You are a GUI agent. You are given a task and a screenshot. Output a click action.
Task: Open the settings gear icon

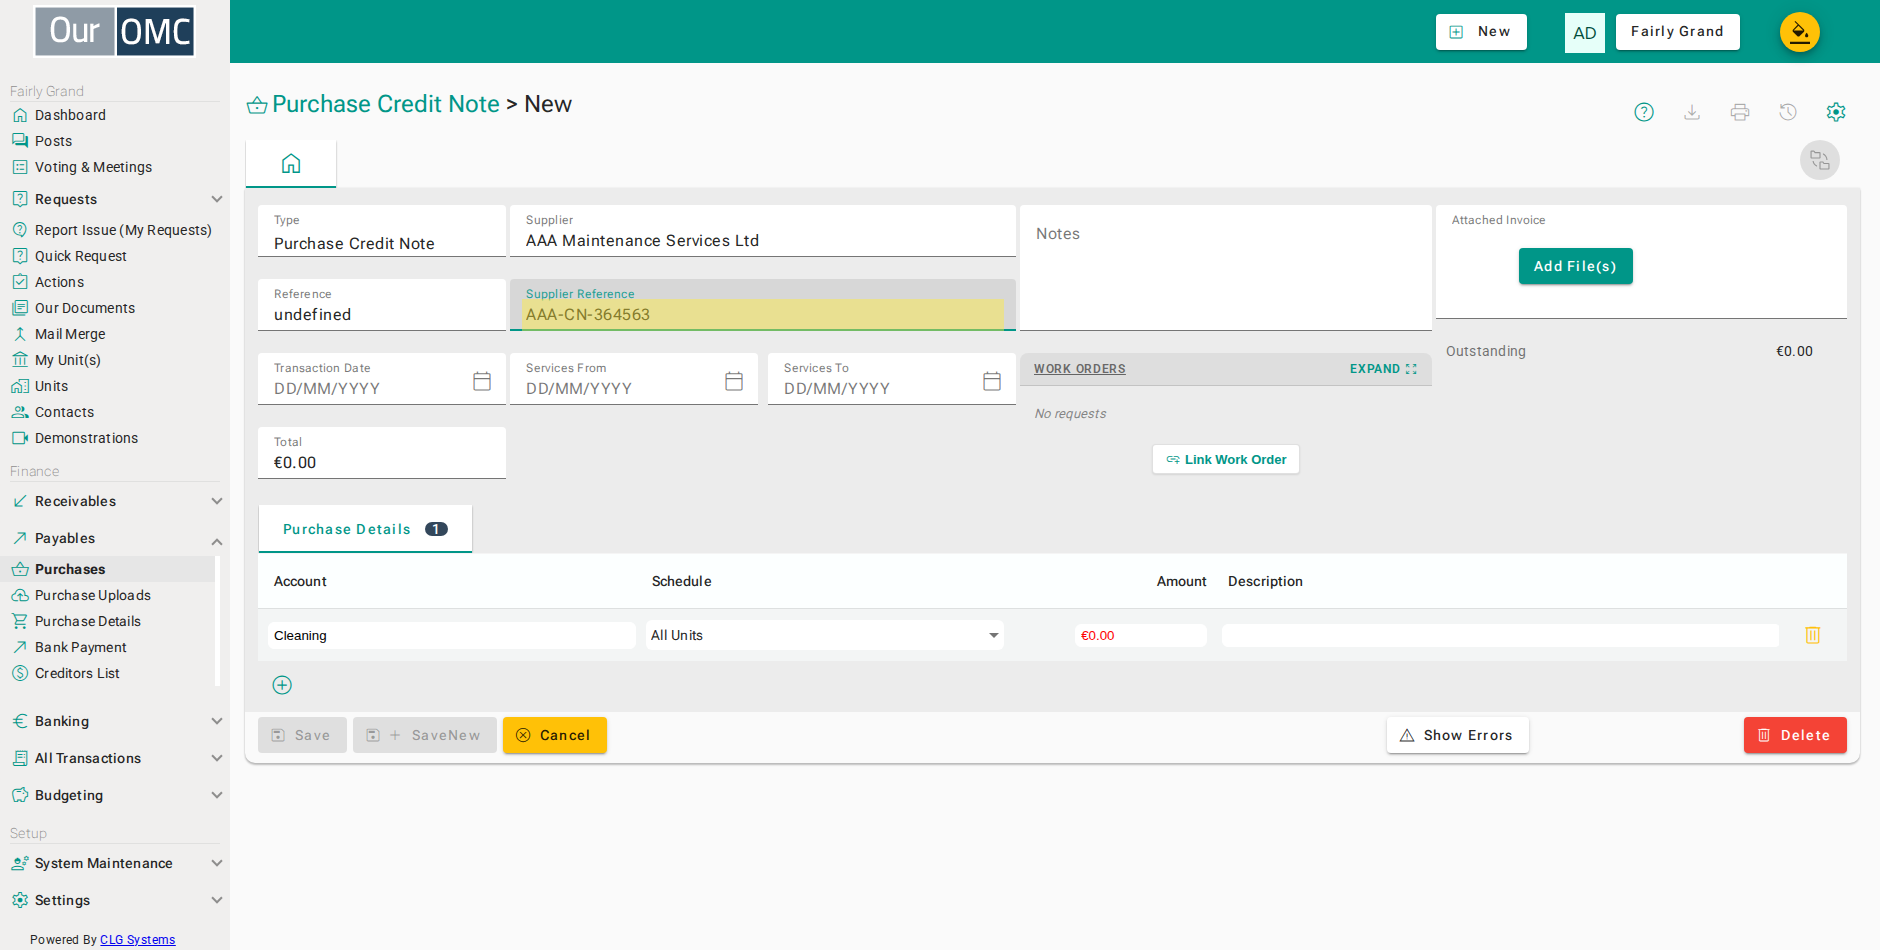pyautogui.click(x=1836, y=112)
